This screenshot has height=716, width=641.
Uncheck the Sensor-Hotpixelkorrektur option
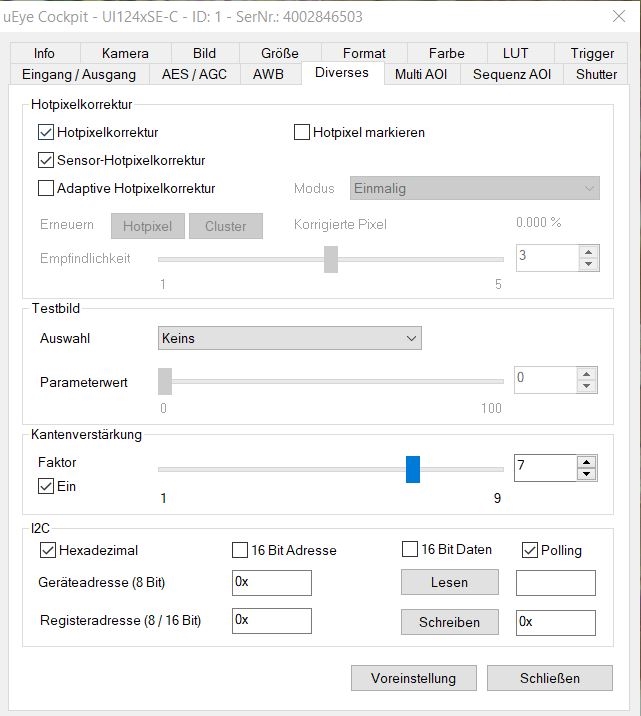pos(46,160)
